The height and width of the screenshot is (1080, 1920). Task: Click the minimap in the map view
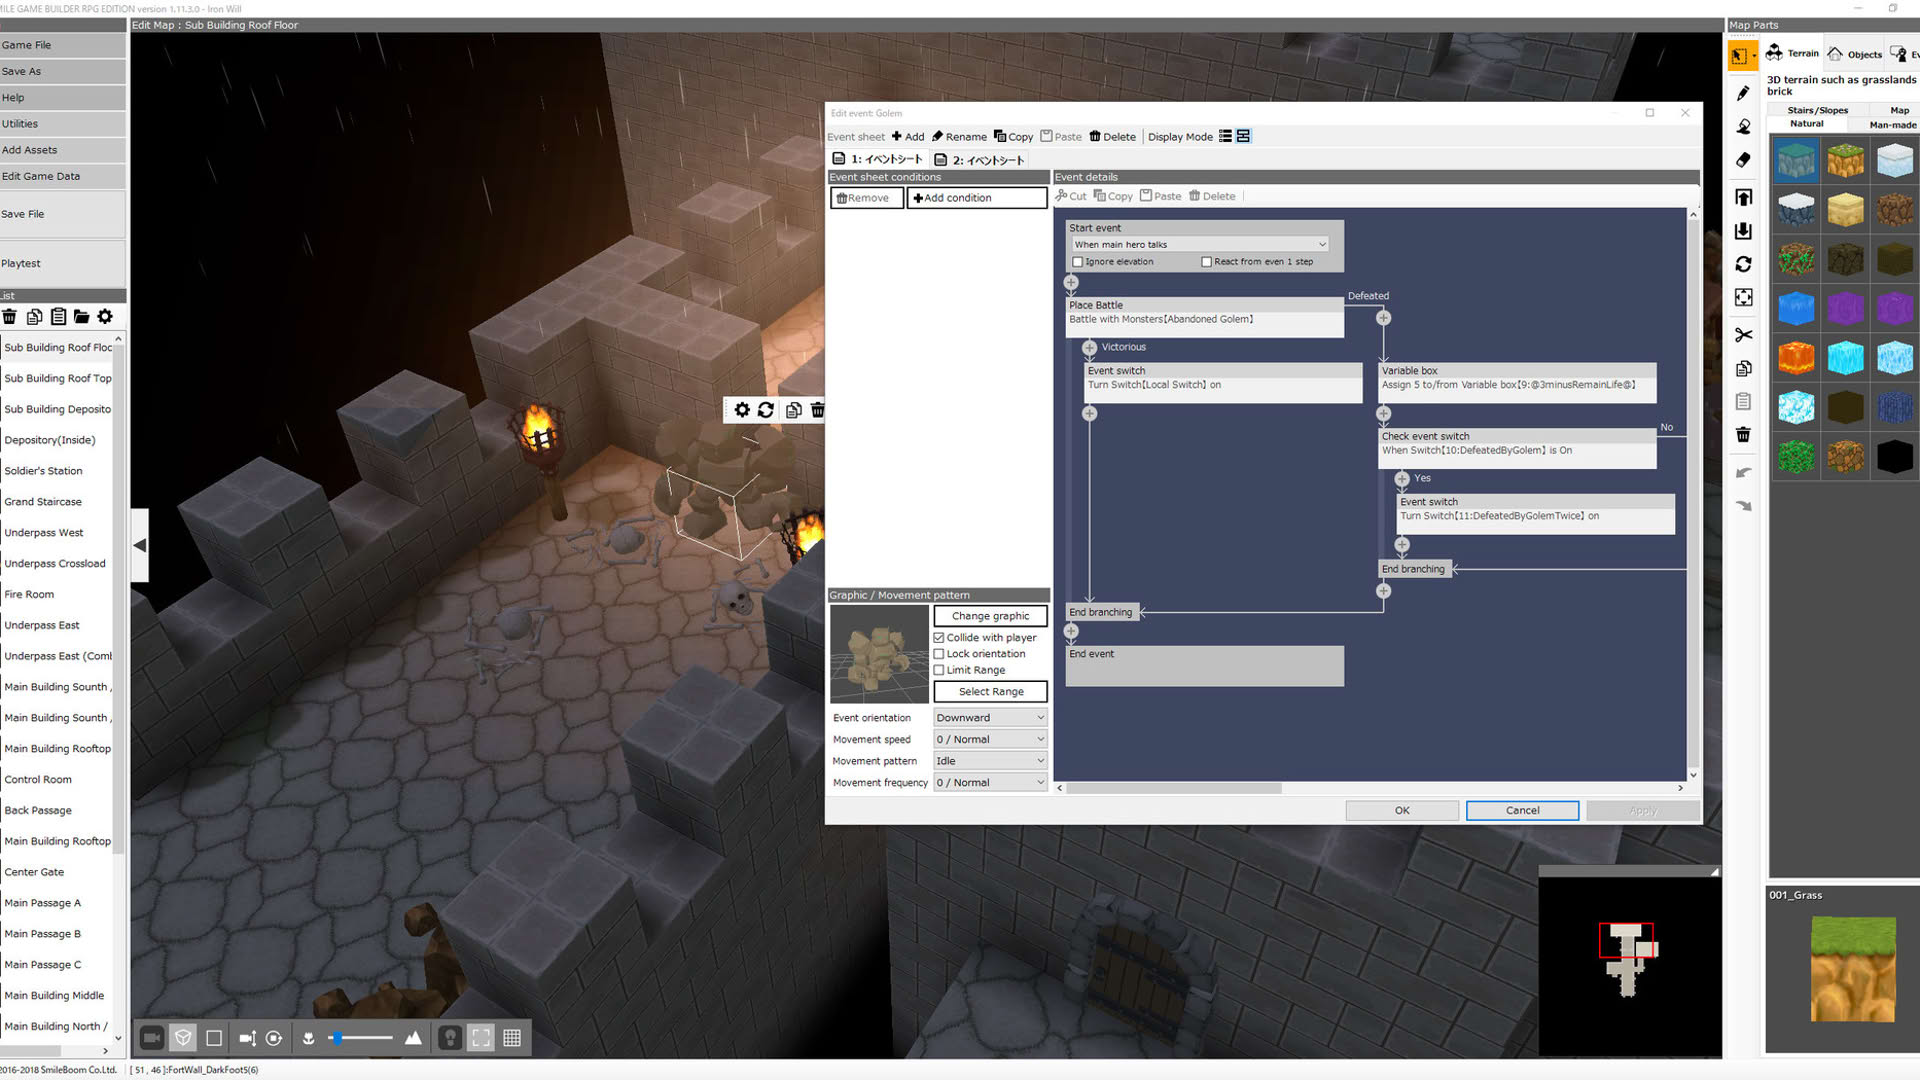[1629, 966]
